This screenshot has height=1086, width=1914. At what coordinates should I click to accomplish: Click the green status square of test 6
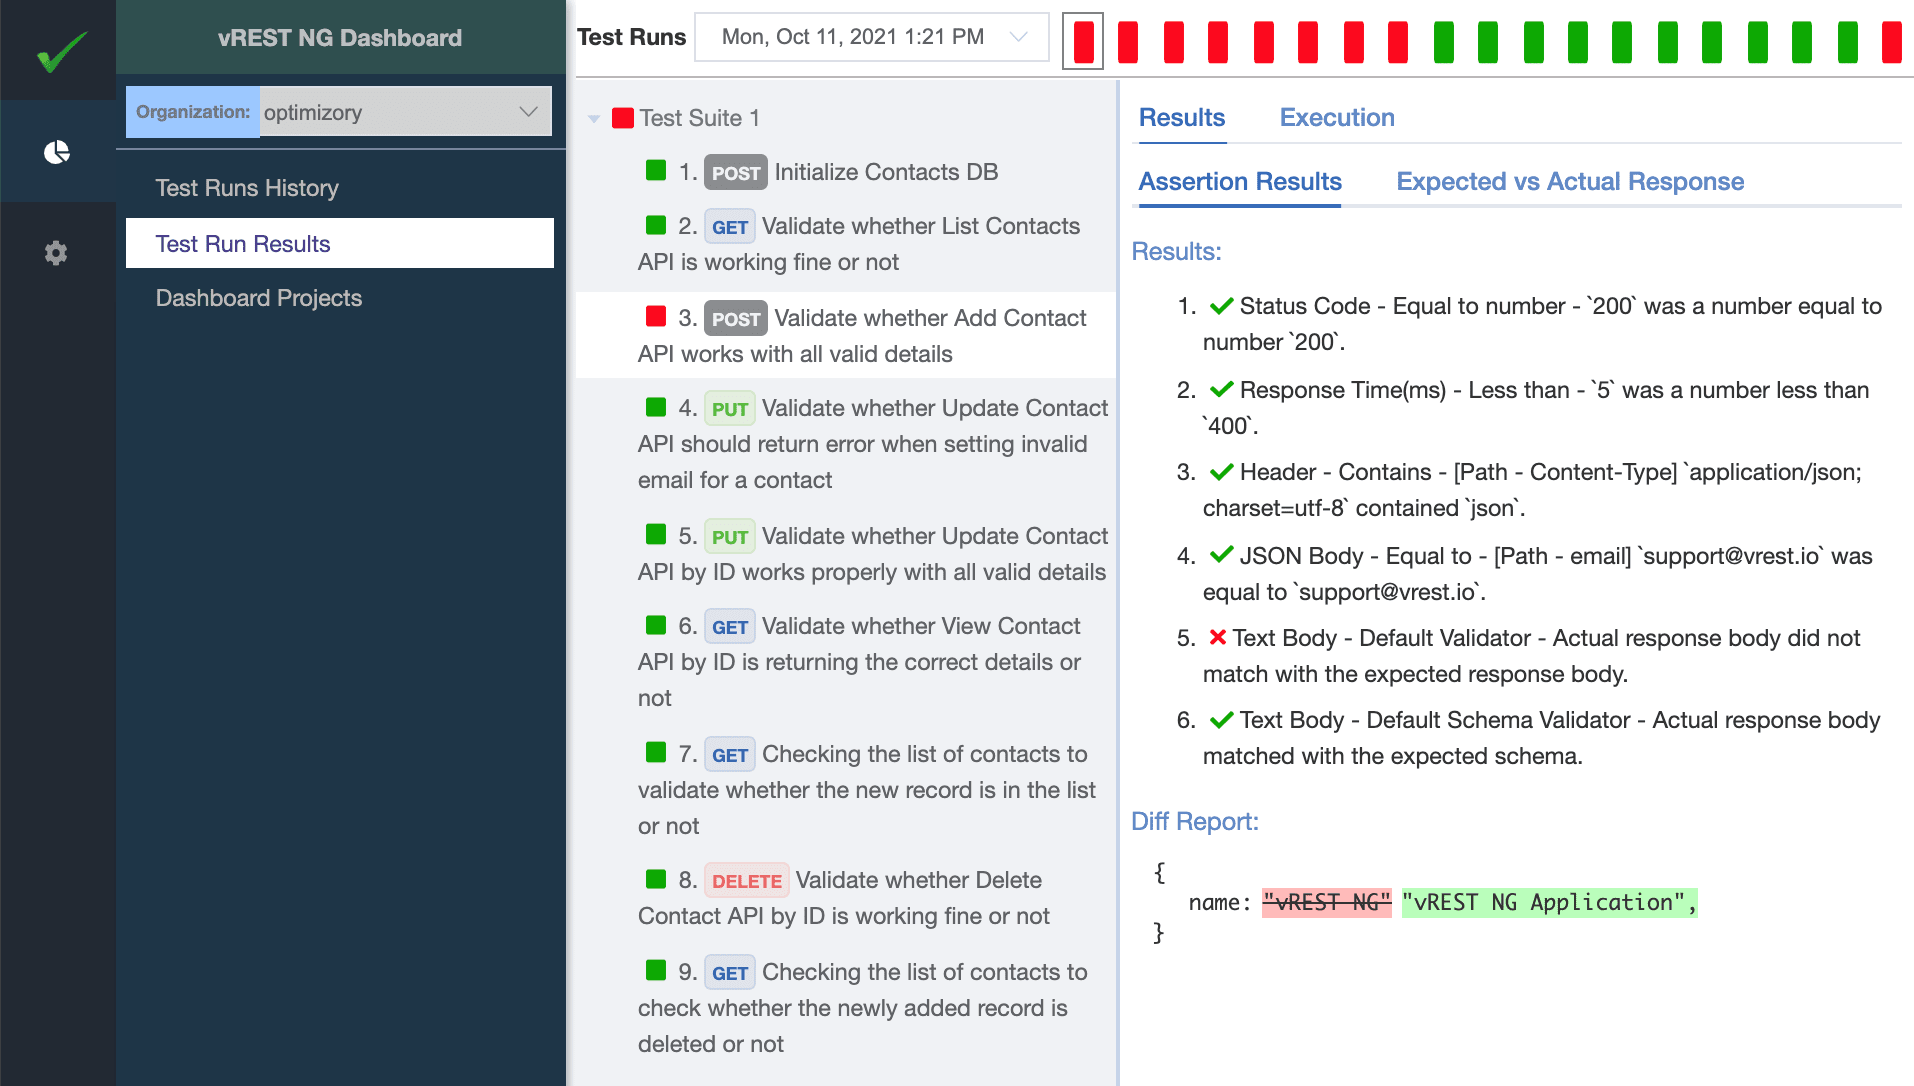656,624
